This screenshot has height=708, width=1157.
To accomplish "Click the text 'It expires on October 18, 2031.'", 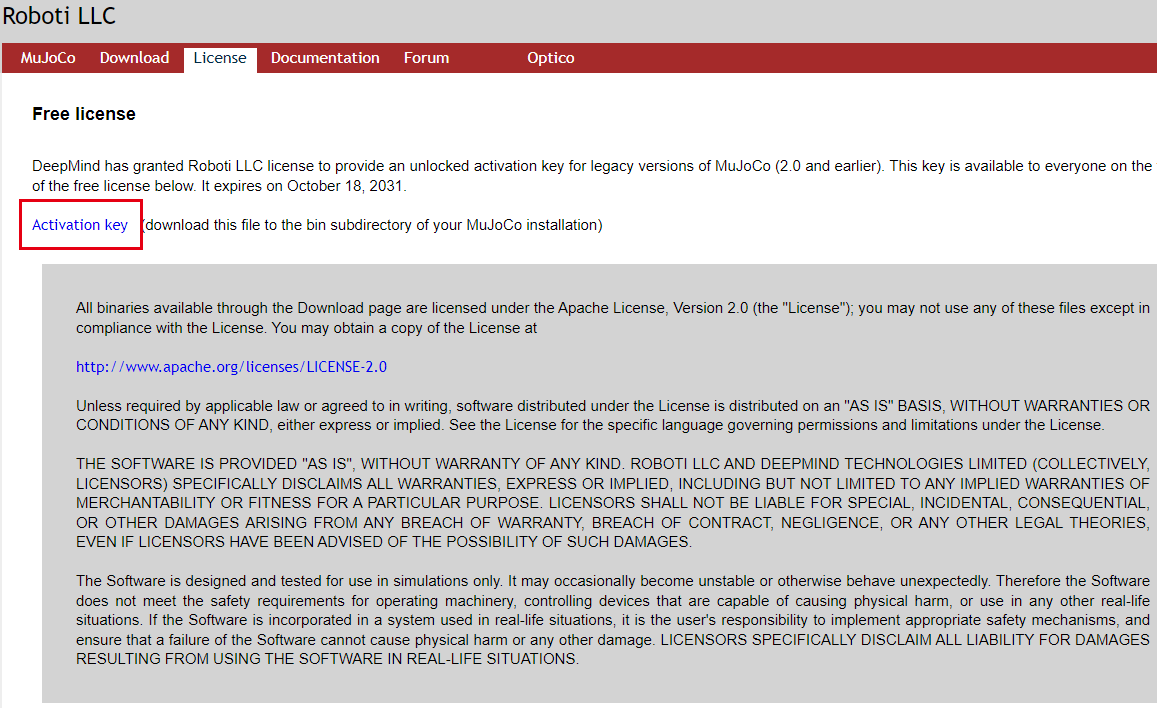I will 304,186.
